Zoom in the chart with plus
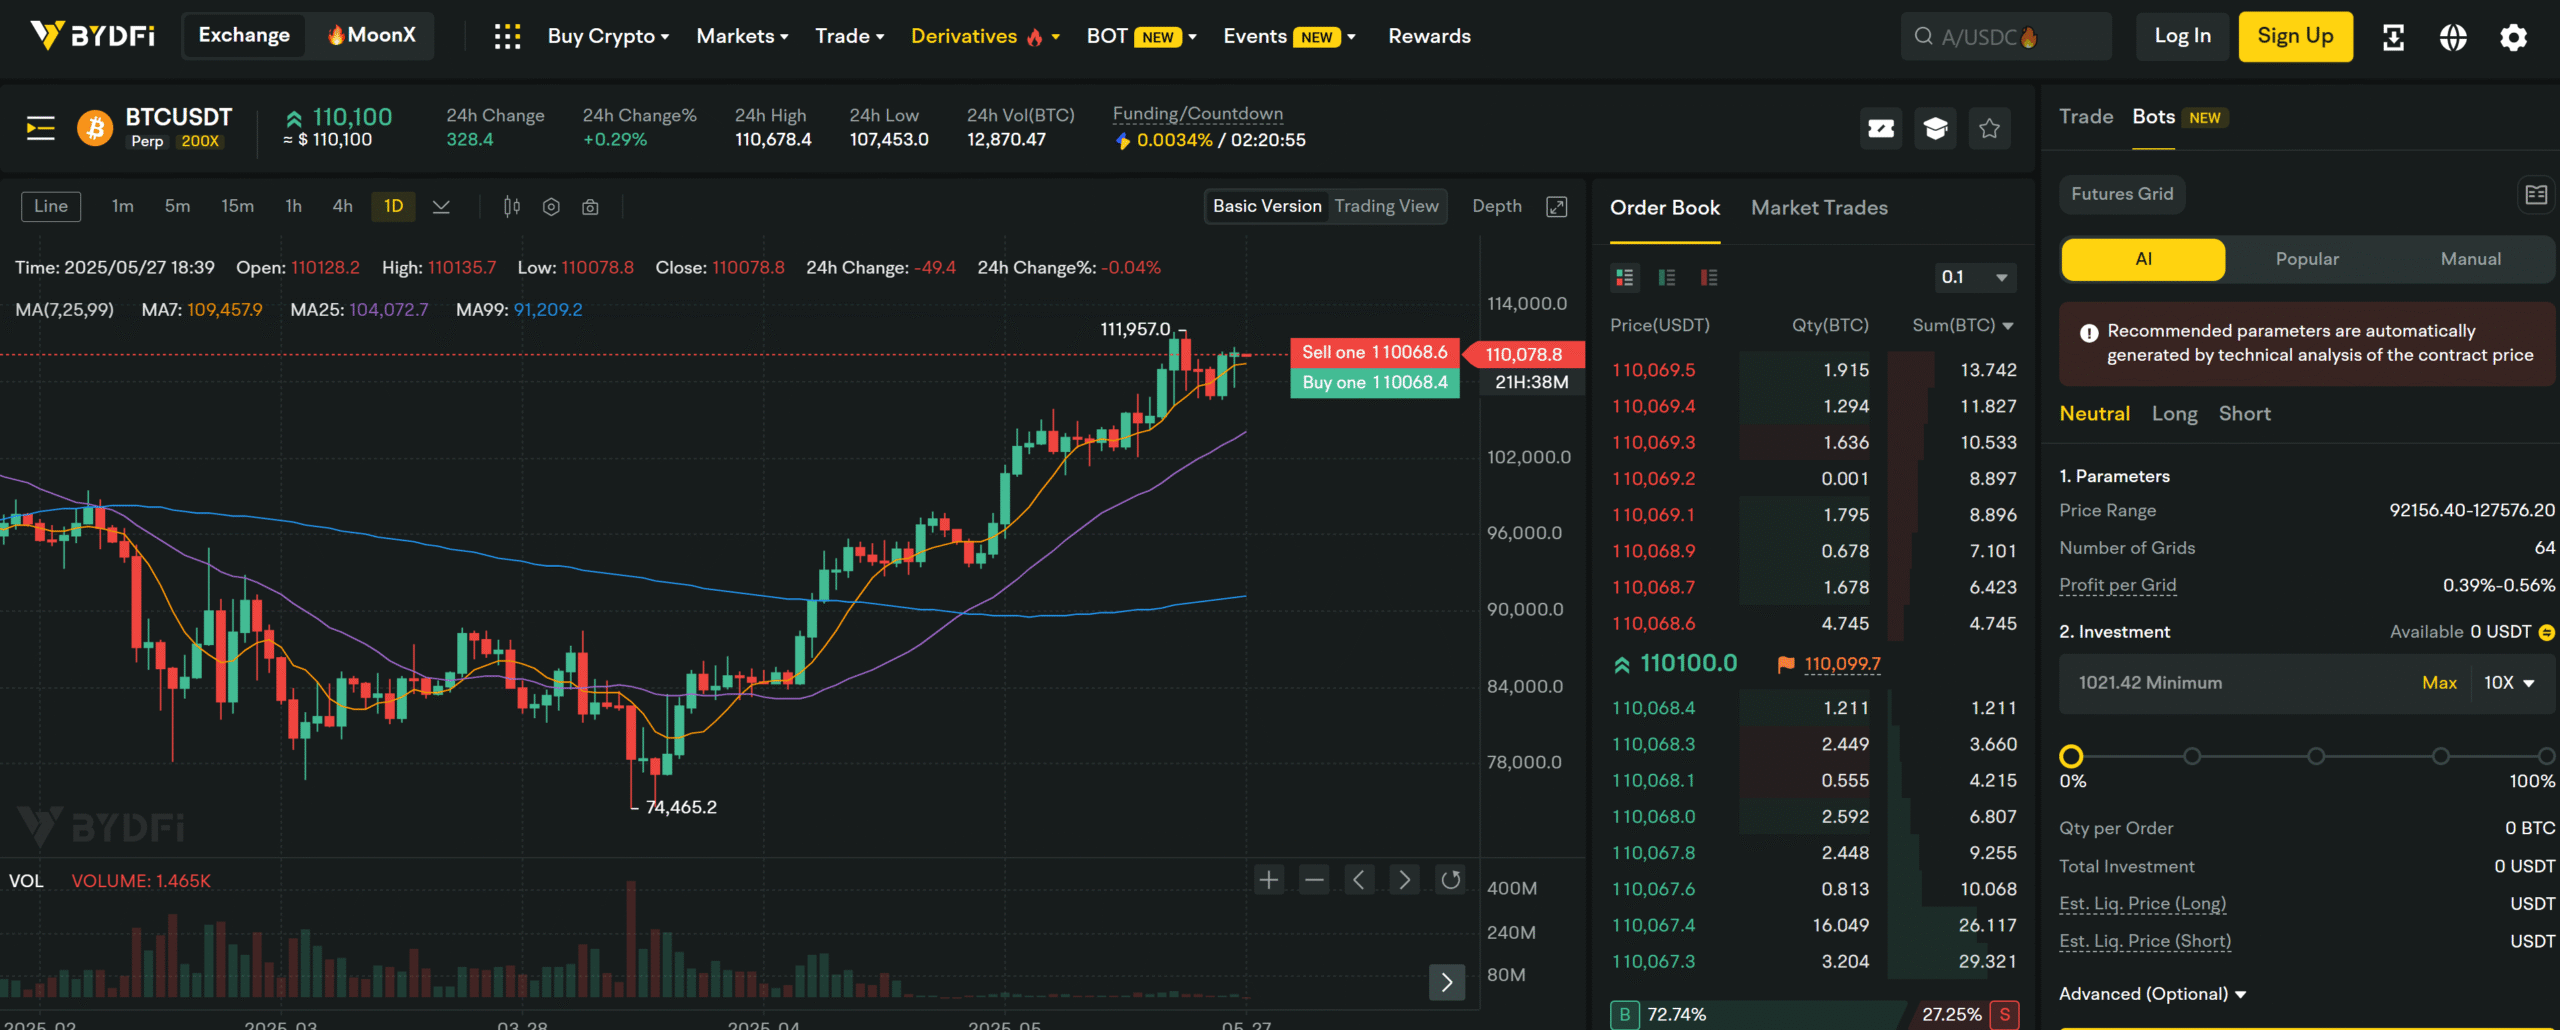The height and width of the screenshot is (1030, 2560). (x=1269, y=880)
